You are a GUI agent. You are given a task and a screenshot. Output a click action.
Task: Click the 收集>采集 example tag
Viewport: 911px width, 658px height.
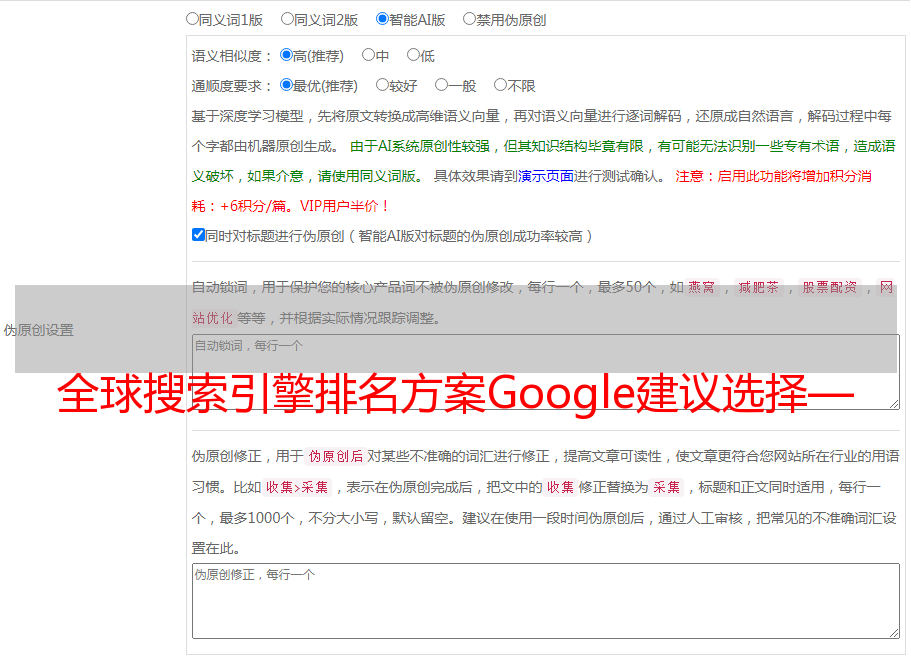(297, 487)
